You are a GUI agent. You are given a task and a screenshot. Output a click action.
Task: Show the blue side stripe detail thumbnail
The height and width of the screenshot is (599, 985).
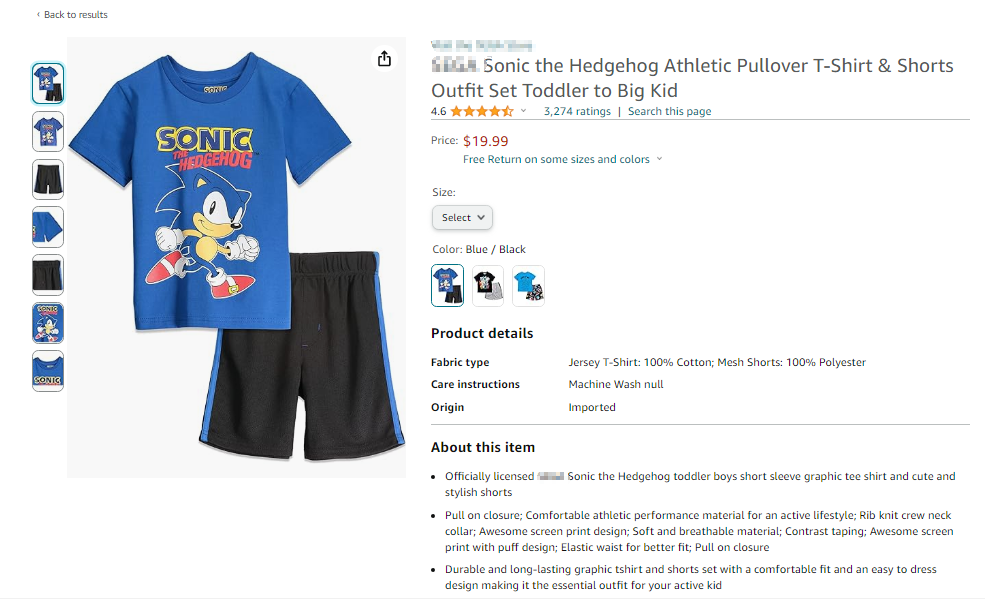(x=48, y=227)
